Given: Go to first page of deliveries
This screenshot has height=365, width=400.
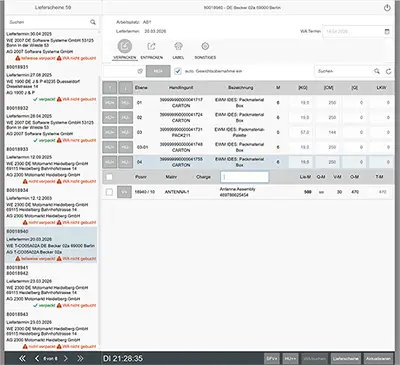Looking at the screenshot, I should coord(22,358).
